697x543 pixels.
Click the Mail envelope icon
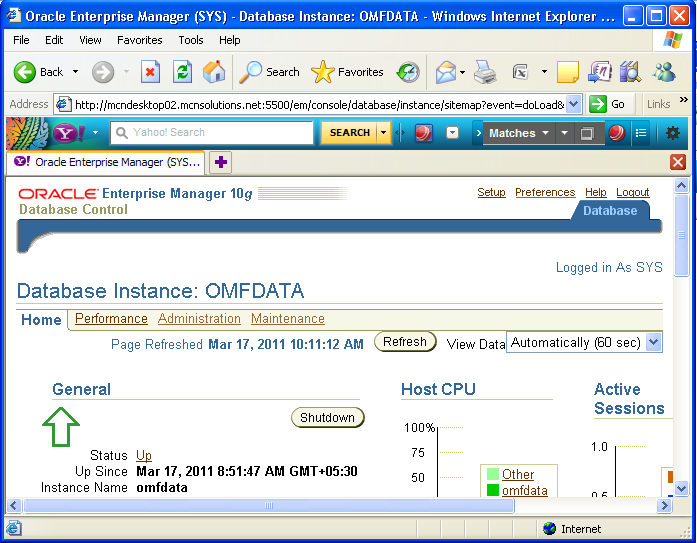click(x=446, y=72)
